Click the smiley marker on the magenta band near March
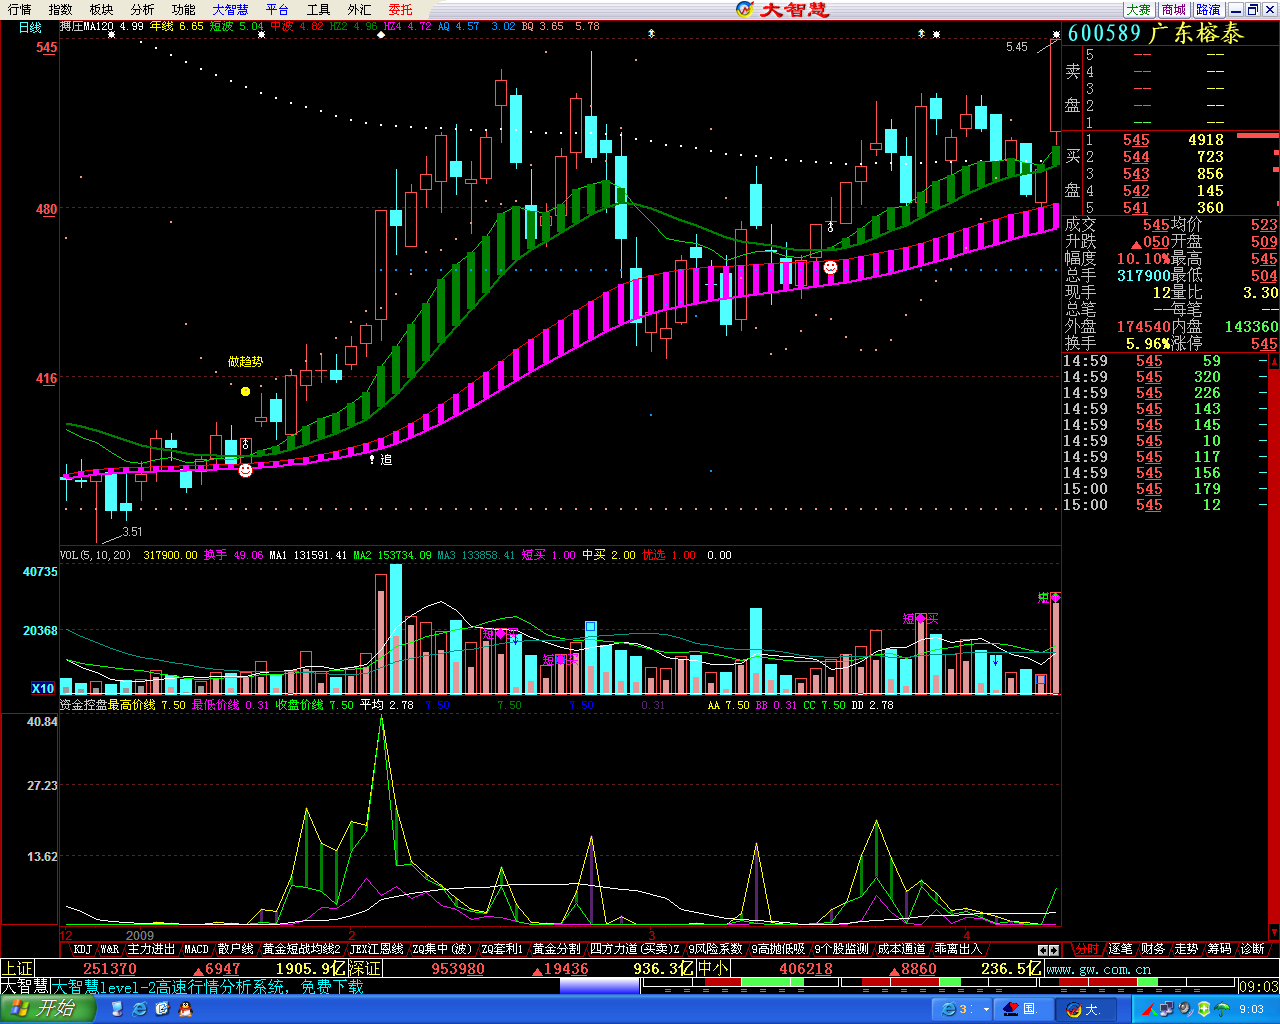The height and width of the screenshot is (1024, 1280). click(x=830, y=267)
